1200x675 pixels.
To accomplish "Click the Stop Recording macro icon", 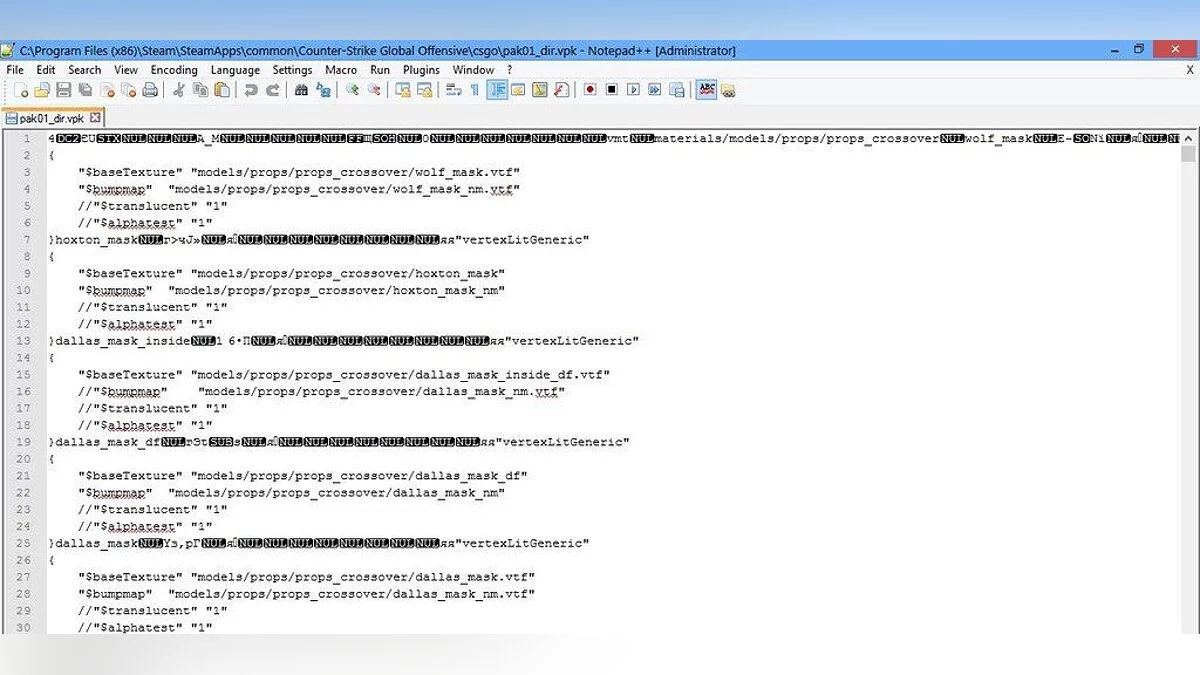I will 612,90.
